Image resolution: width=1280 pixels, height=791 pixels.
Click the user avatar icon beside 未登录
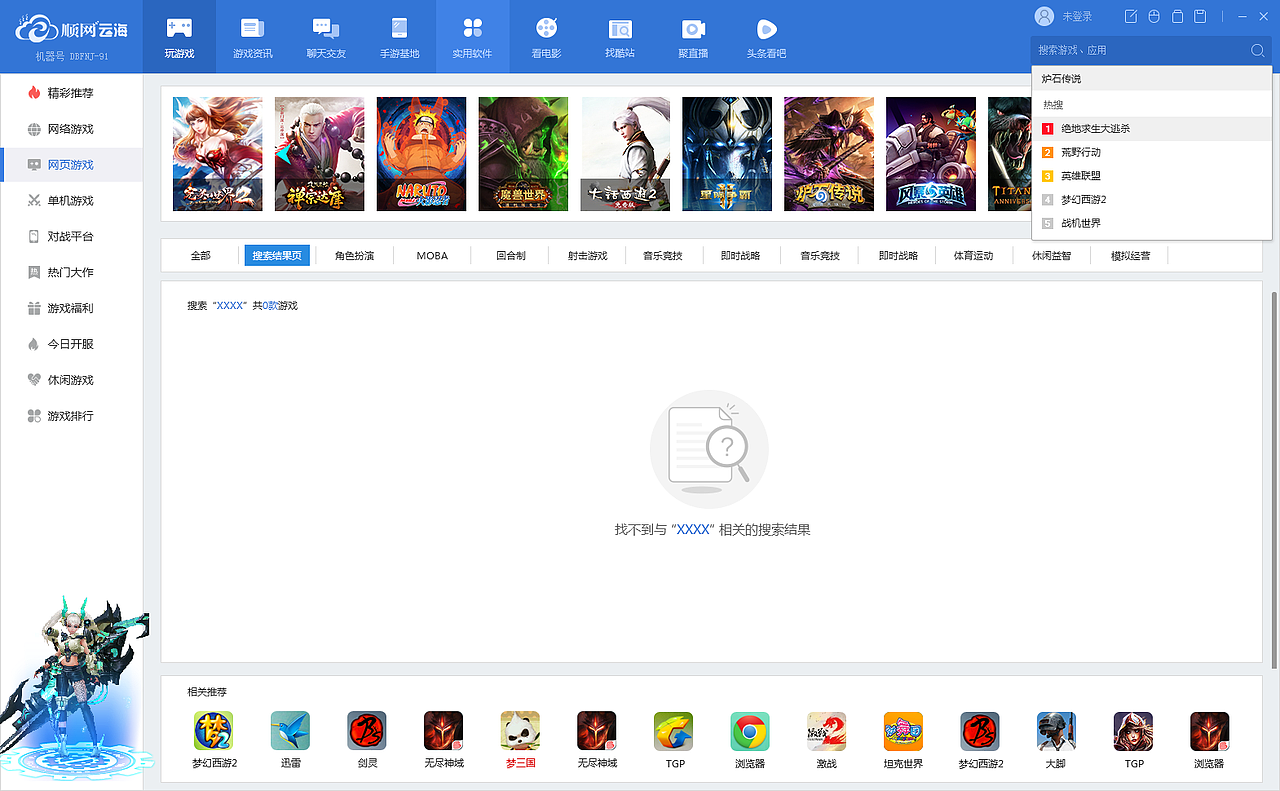(x=1044, y=16)
